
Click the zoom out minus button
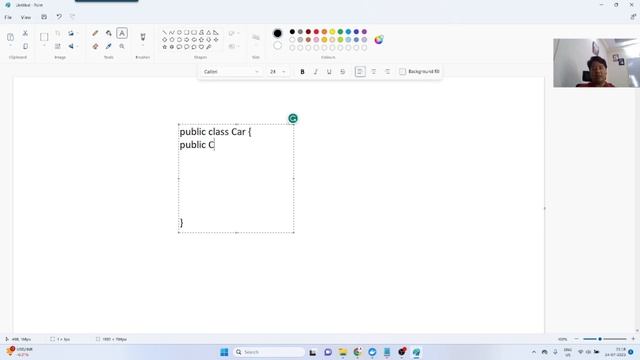576,339
